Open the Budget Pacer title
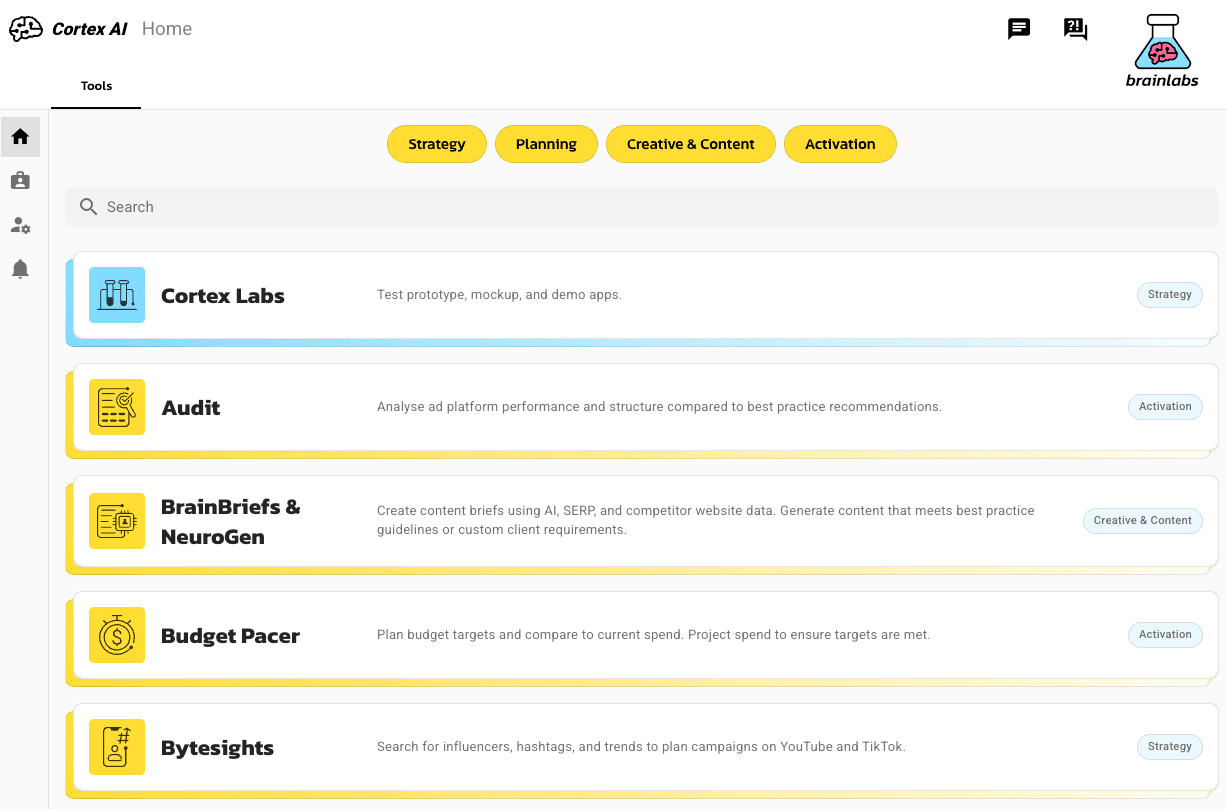The height and width of the screenshot is (809, 1226). [231, 636]
